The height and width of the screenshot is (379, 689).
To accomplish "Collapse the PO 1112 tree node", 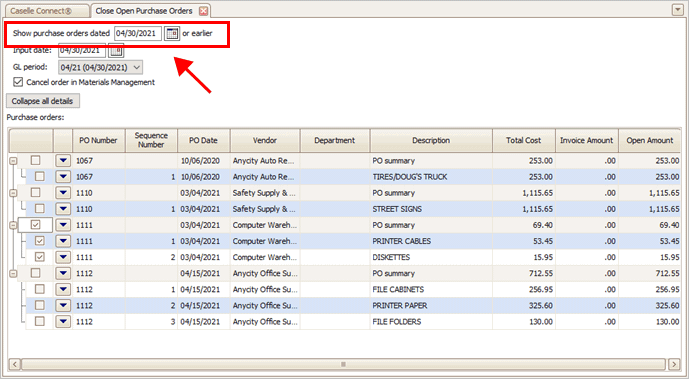I will (13, 274).
